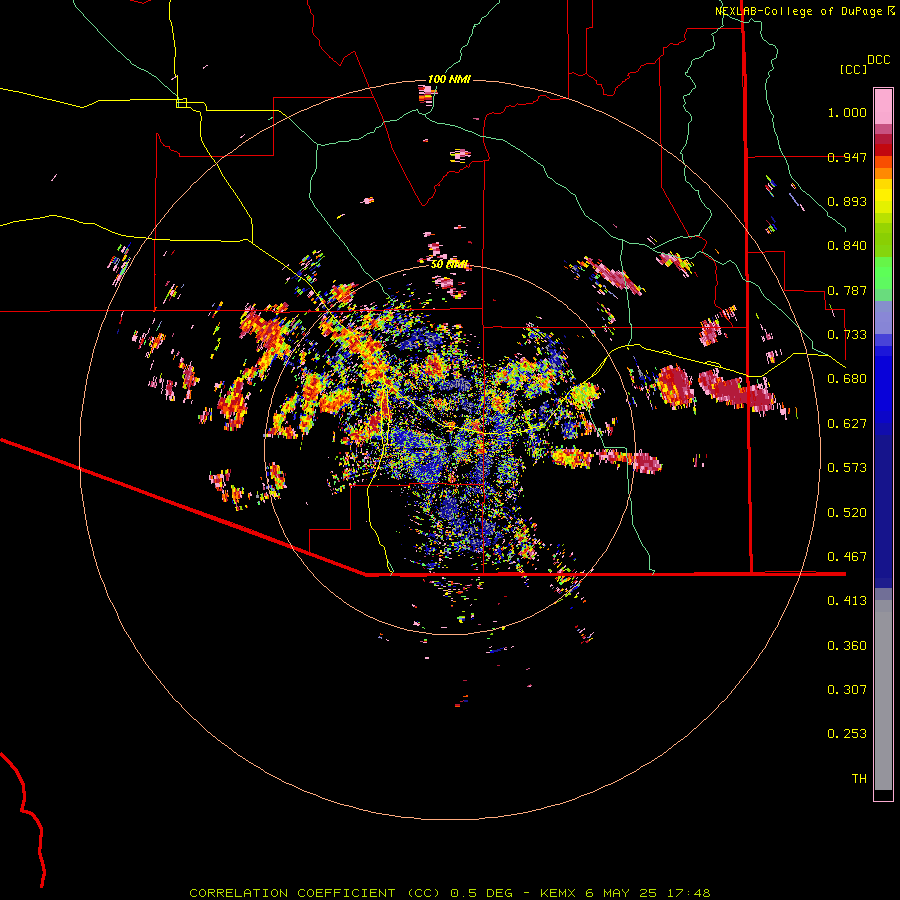Click the 0.787 scale value

tap(847, 290)
